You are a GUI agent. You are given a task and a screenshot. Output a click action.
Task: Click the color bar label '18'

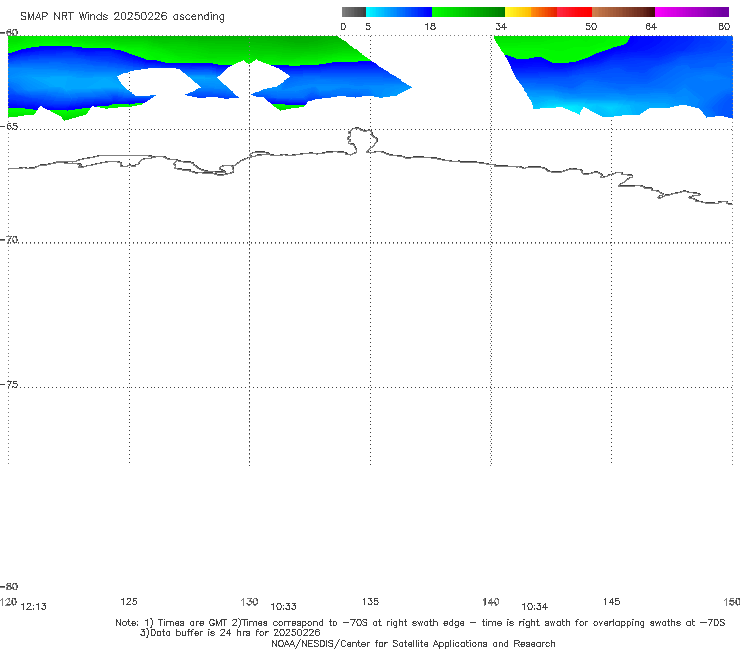coord(430,26)
